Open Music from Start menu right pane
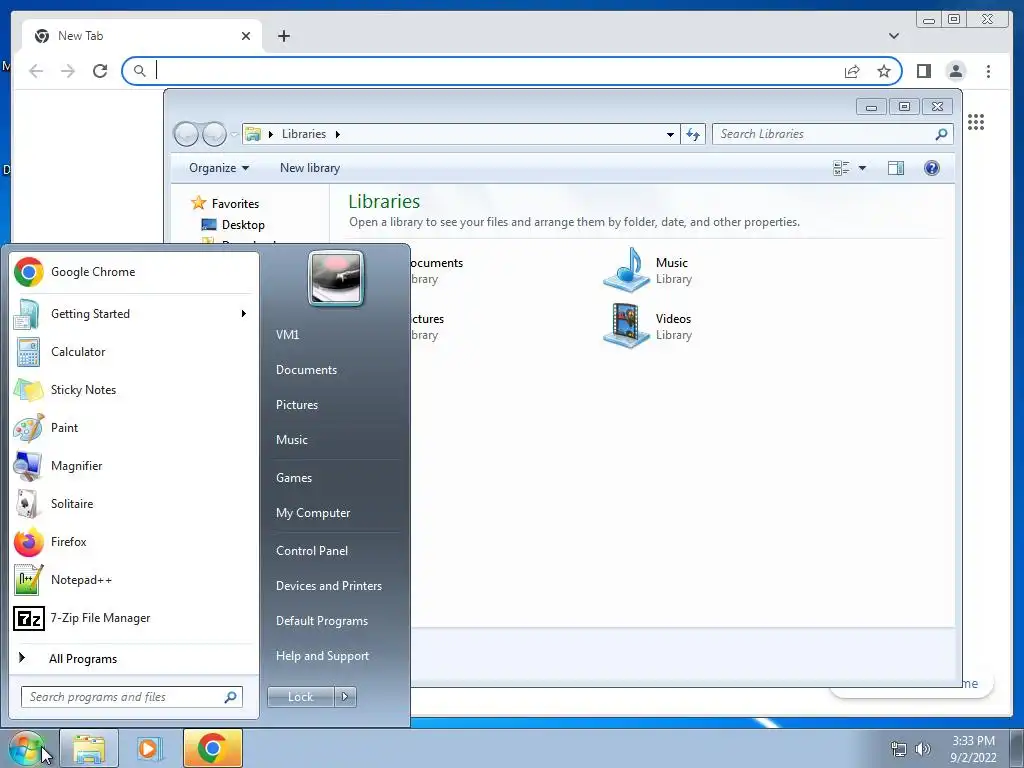Screen dimensions: 1024x768 click(292, 440)
